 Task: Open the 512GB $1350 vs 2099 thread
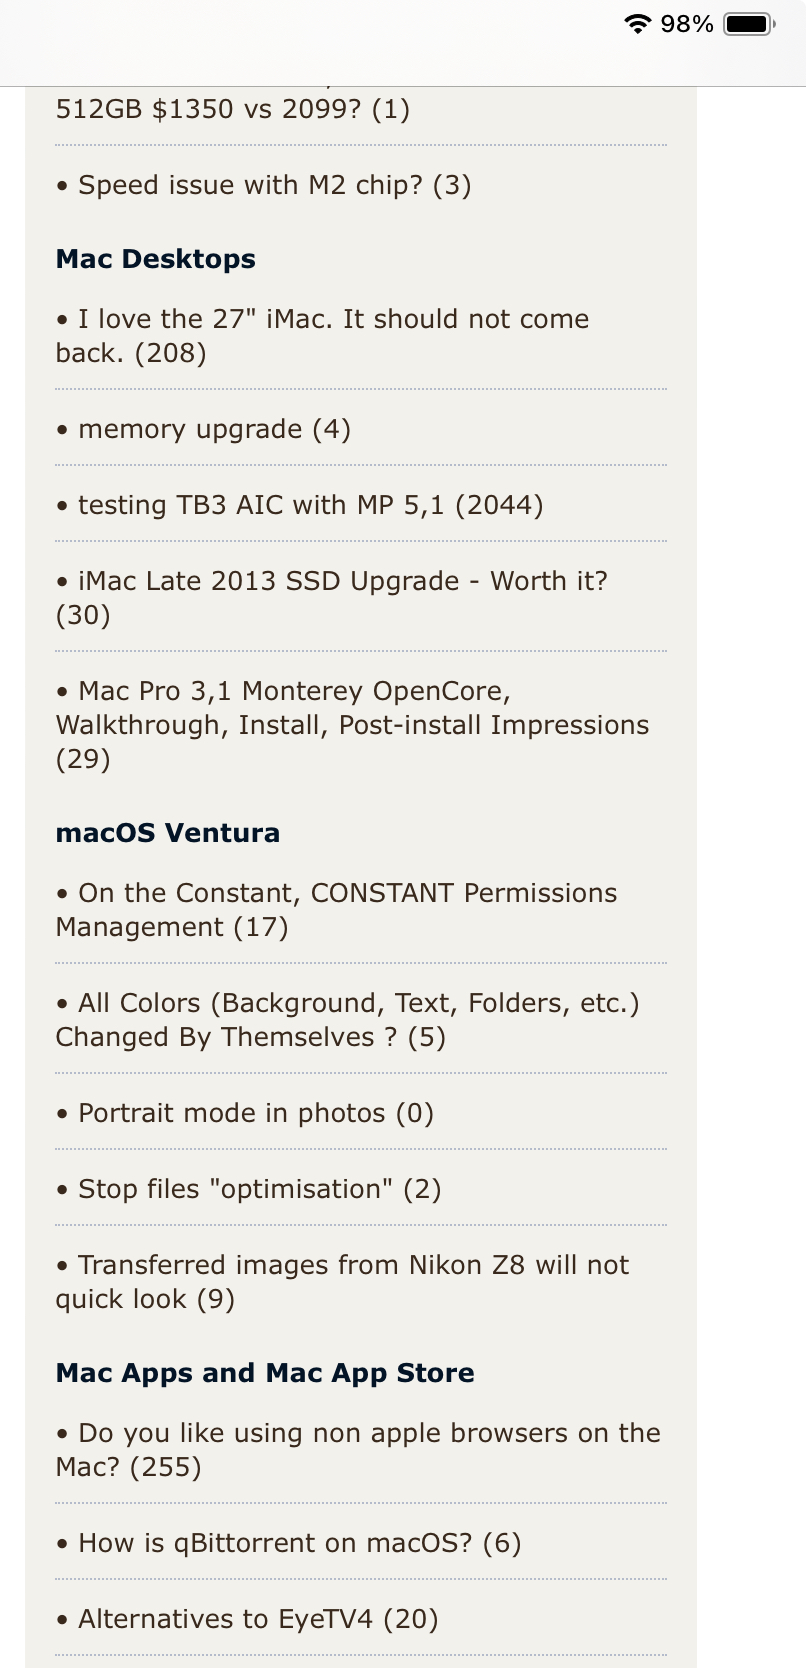tap(233, 108)
